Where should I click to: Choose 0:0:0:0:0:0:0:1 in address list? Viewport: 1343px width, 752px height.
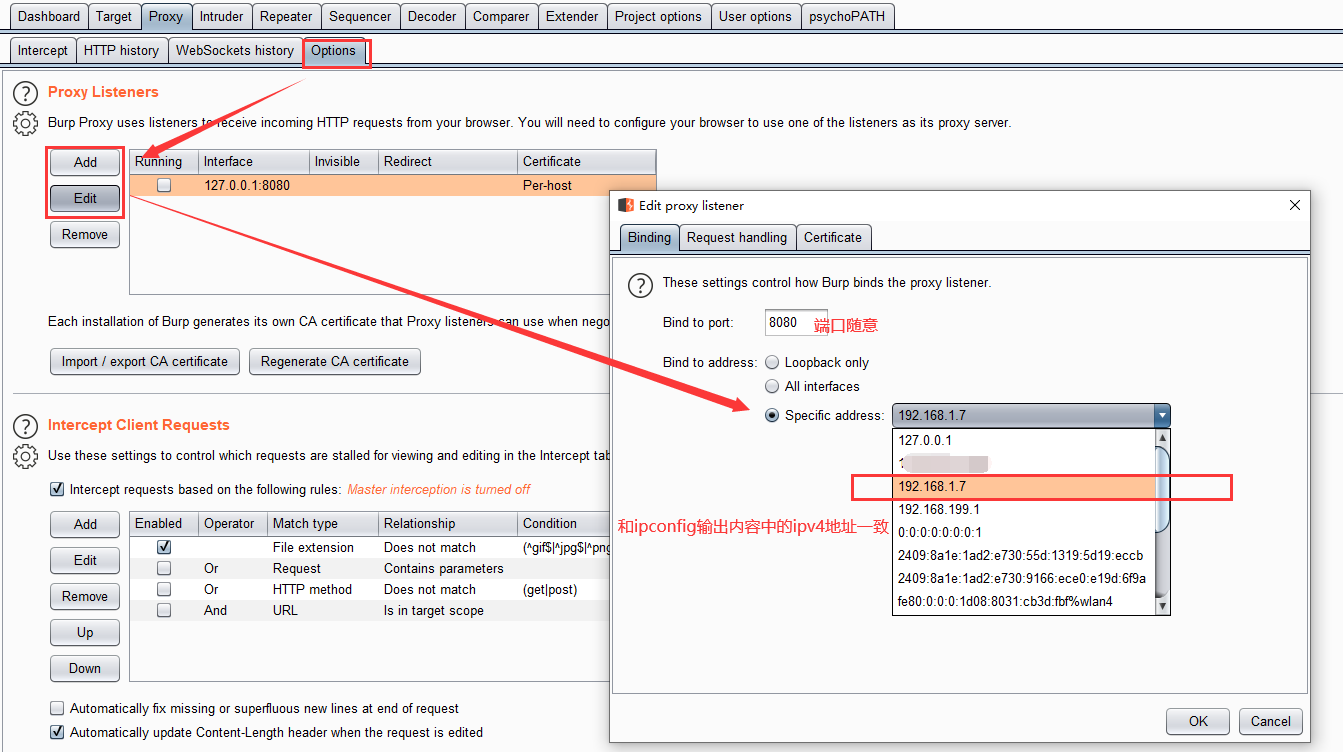[1023, 532]
